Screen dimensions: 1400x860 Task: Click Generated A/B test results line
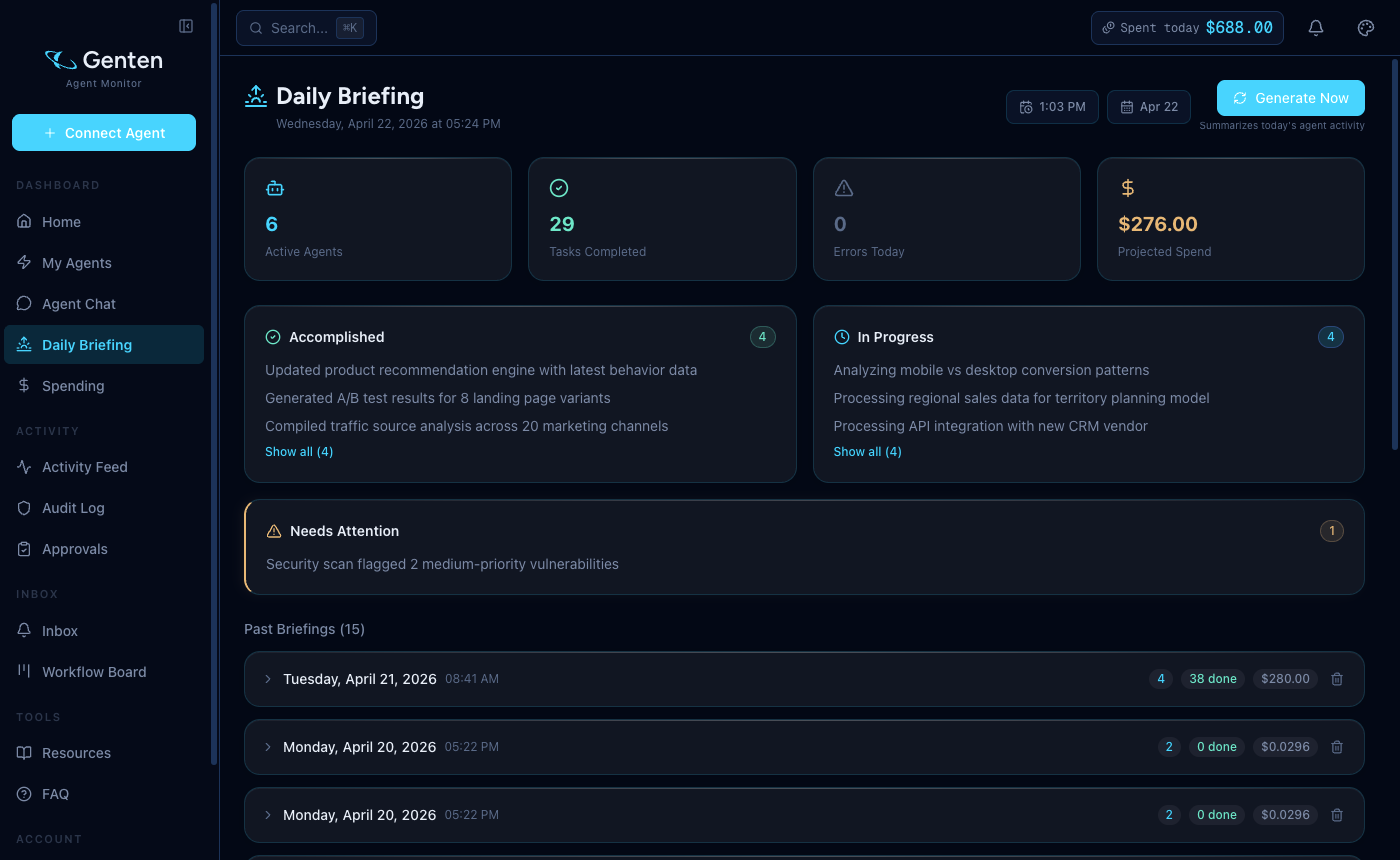(x=438, y=398)
